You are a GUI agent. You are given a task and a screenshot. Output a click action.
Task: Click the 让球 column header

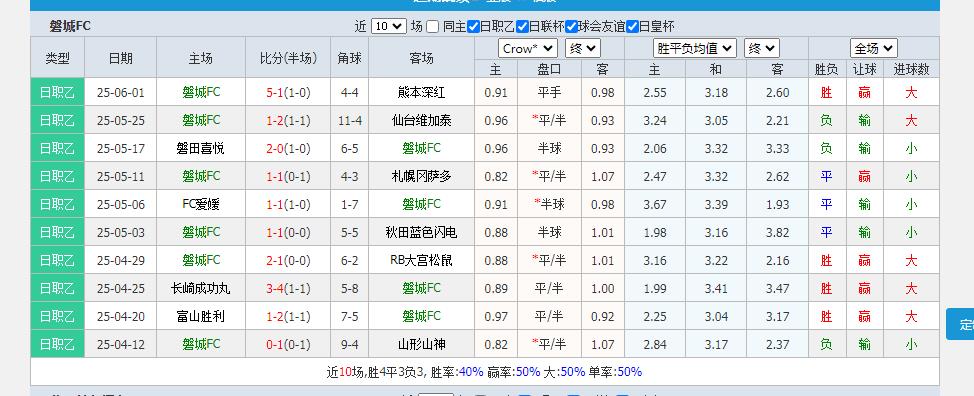865,69
